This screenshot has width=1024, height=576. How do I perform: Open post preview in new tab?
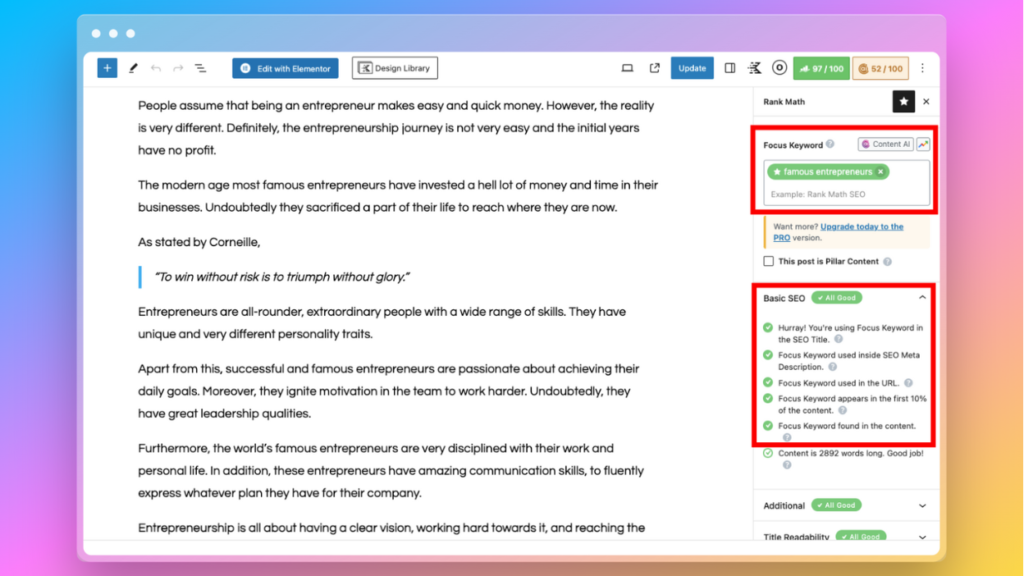pos(654,68)
